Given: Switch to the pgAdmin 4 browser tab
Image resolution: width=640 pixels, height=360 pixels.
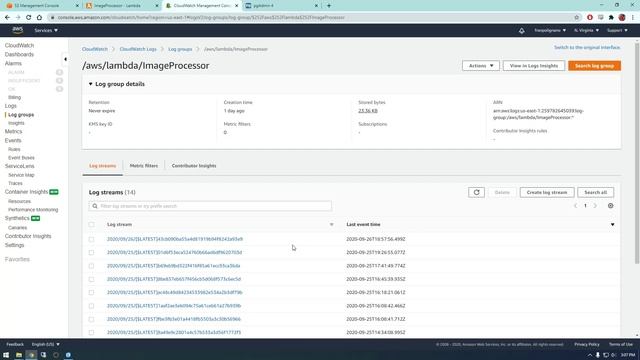Looking at the screenshot, I should click(282, 6).
